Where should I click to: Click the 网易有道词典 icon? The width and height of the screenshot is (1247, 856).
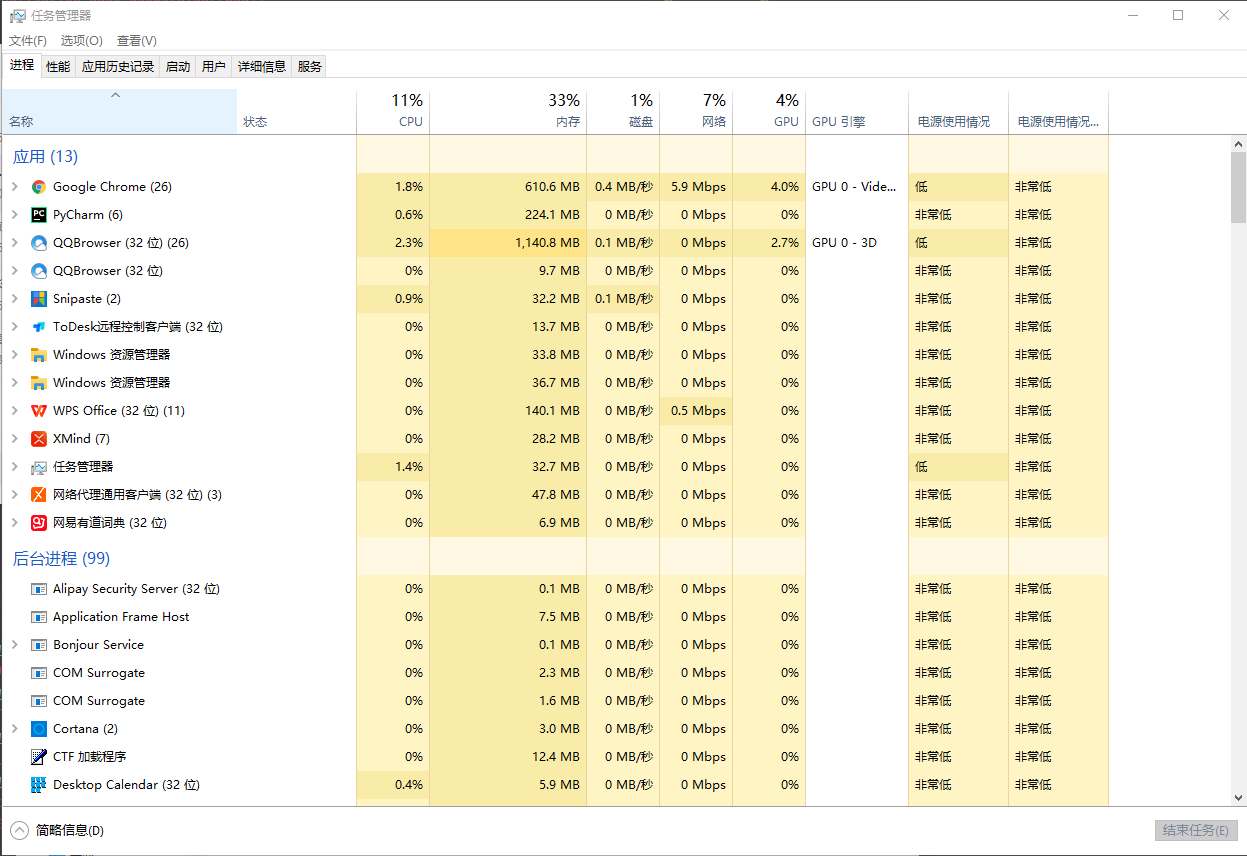[39, 523]
